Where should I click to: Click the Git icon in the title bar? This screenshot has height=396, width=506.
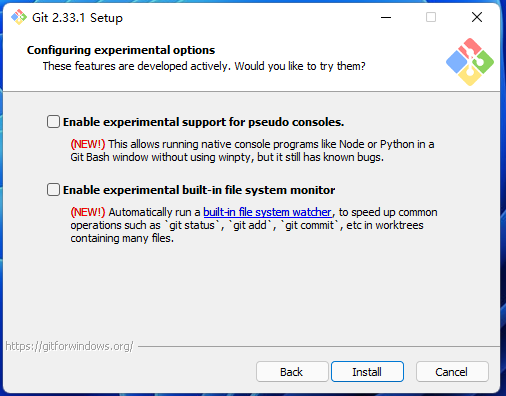[19, 17]
